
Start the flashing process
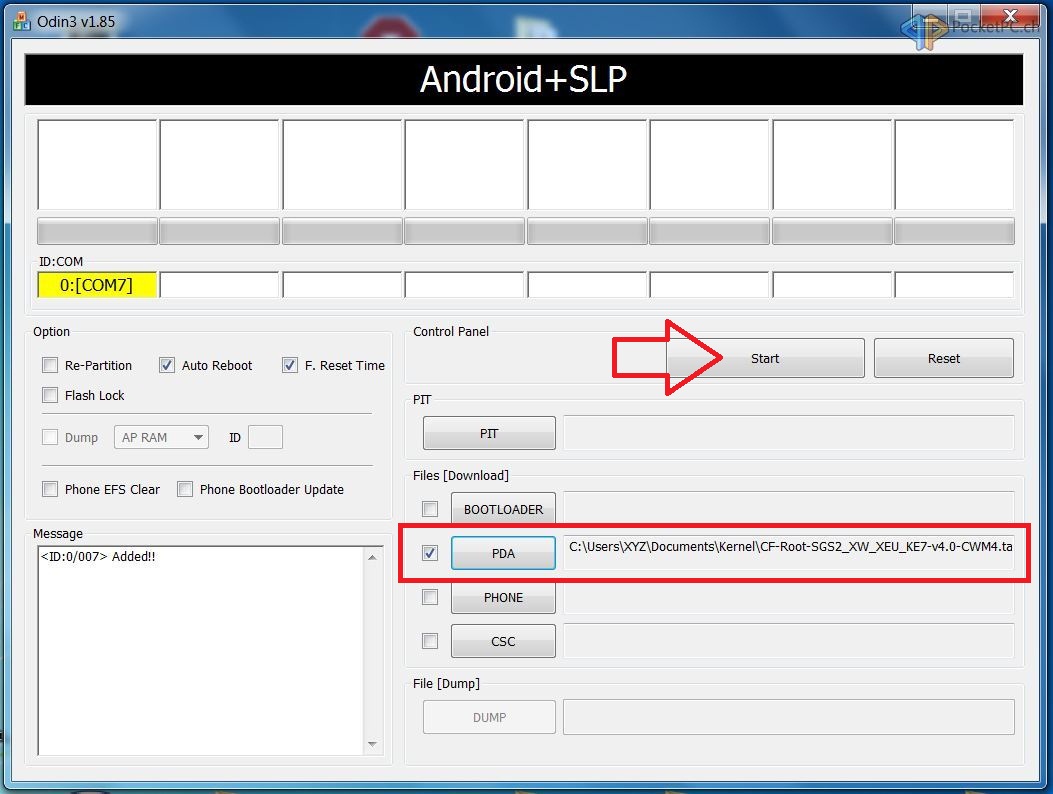pos(765,358)
